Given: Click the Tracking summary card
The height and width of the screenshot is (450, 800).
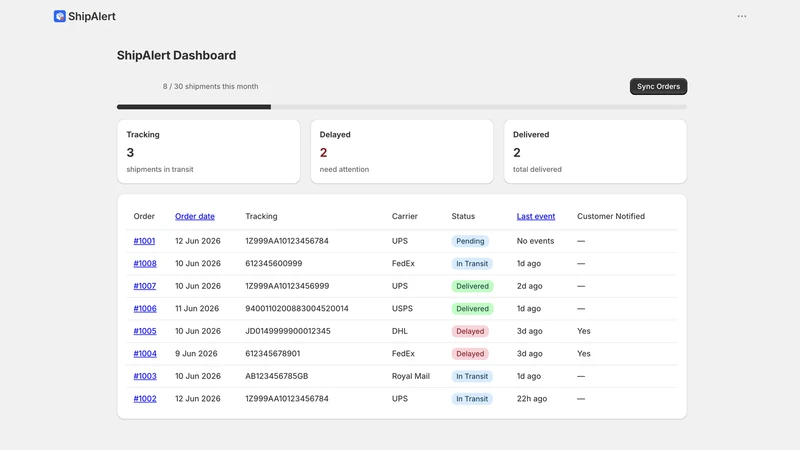Looking at the screenshot, I should (x=209, y=152).
